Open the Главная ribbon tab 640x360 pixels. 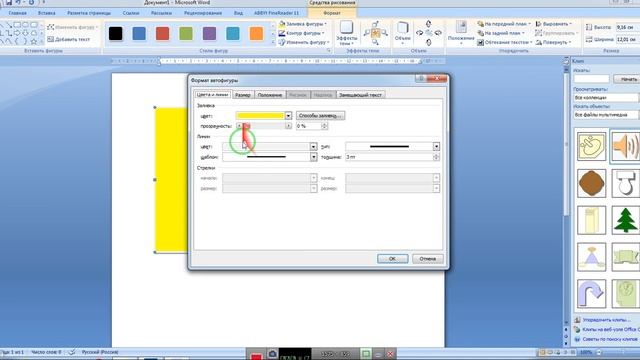(18, 13)
